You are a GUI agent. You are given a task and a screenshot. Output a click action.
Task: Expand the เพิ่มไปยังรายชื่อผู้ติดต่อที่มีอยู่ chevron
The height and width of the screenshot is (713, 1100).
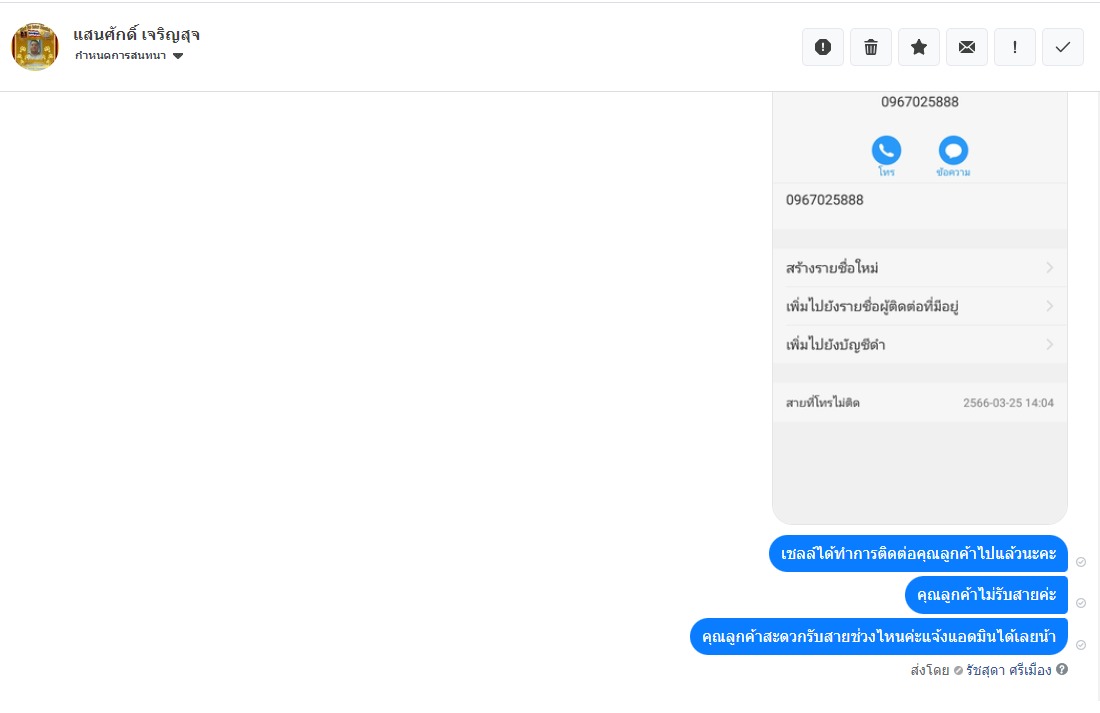(x=1049, y=306)
